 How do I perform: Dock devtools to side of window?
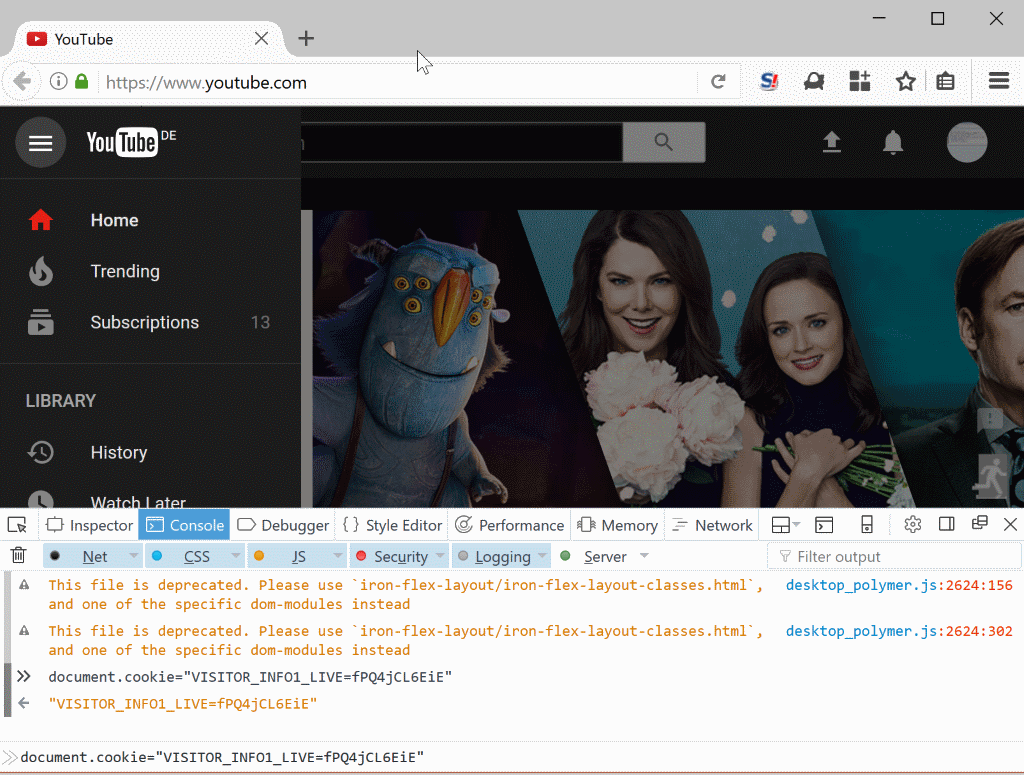click(946, 524)
